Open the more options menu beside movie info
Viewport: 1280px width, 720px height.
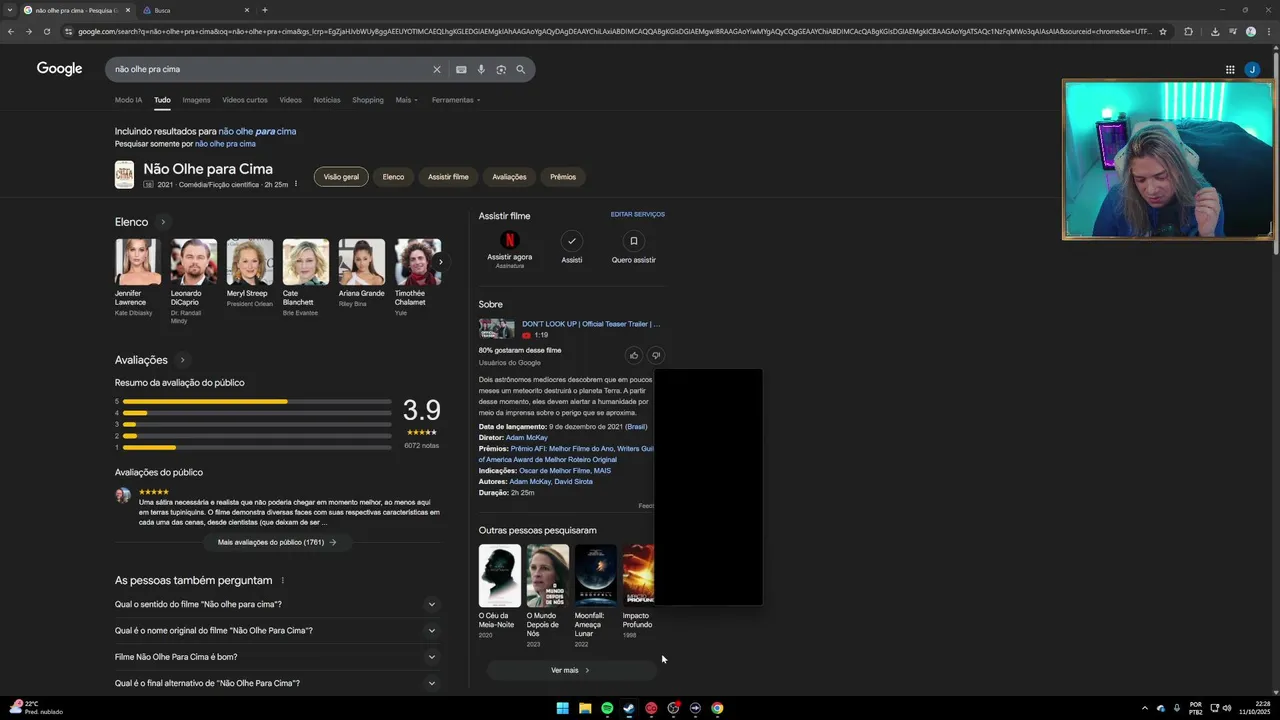296,184
